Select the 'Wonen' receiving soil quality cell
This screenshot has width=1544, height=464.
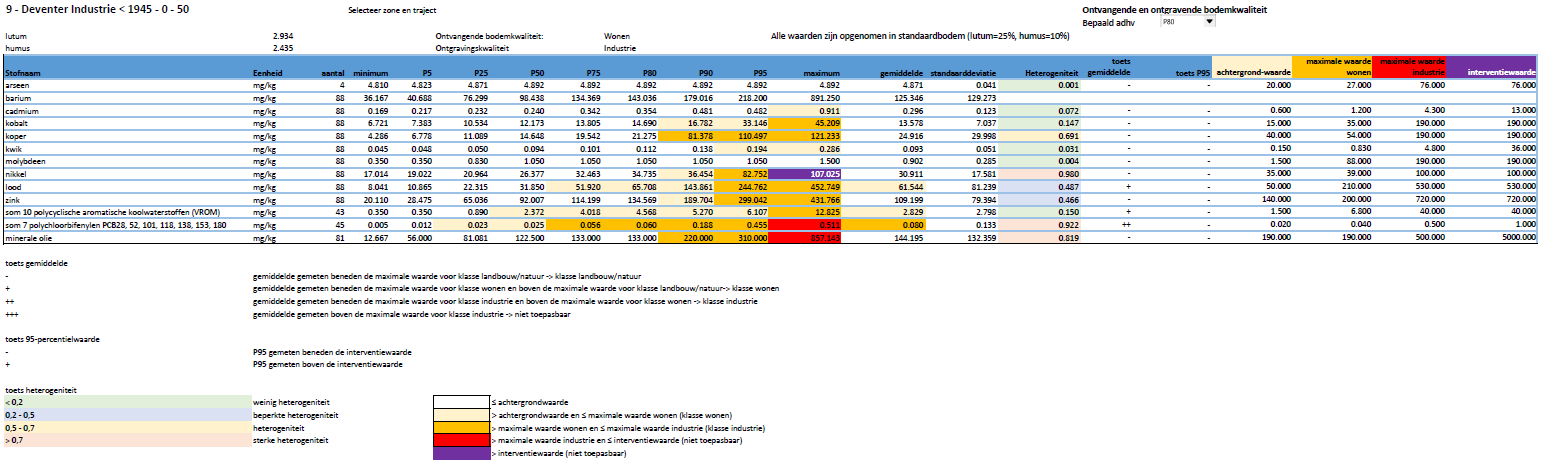click(x=616, y=35)
